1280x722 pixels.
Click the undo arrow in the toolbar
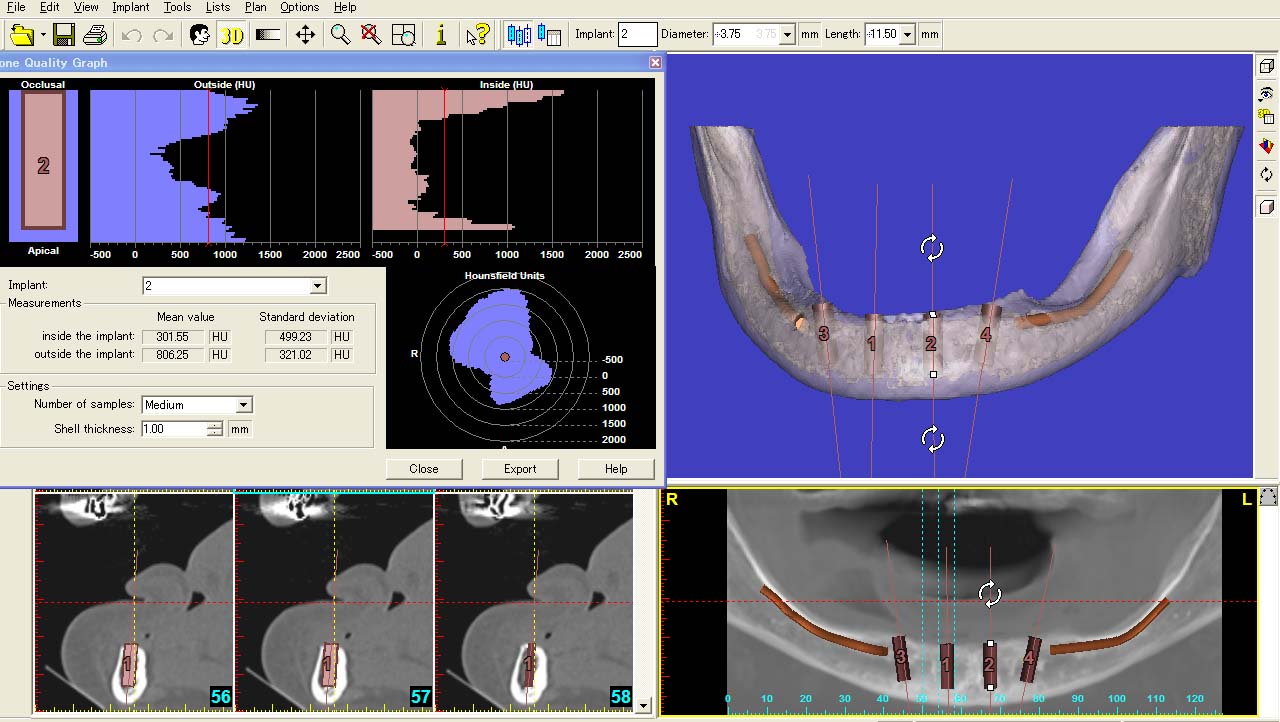click(x=131, y=35)
